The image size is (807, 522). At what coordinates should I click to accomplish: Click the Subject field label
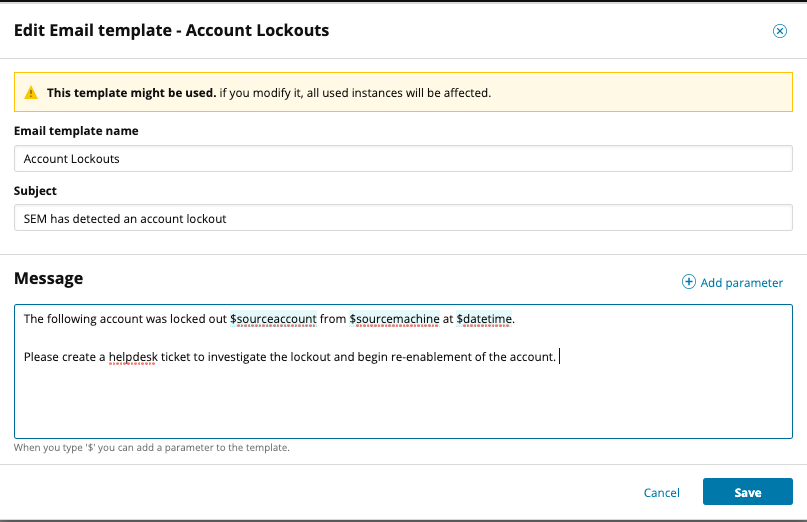tap(35, 190)
